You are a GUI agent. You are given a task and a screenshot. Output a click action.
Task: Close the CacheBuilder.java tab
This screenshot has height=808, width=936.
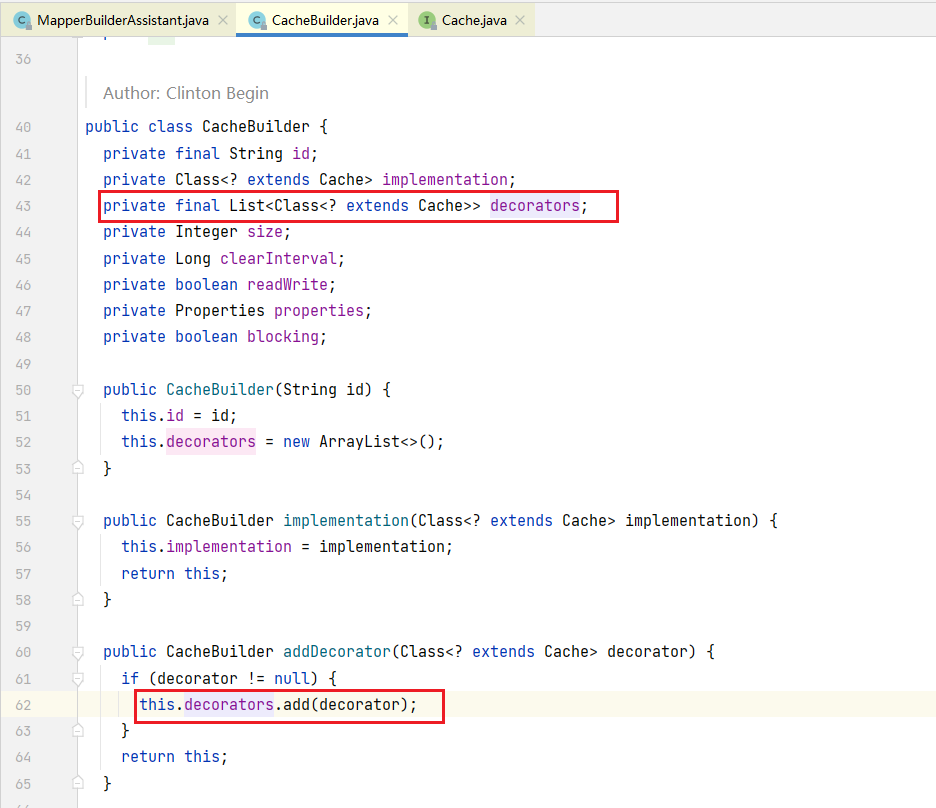pyautogui.click(x=394, y=20)
